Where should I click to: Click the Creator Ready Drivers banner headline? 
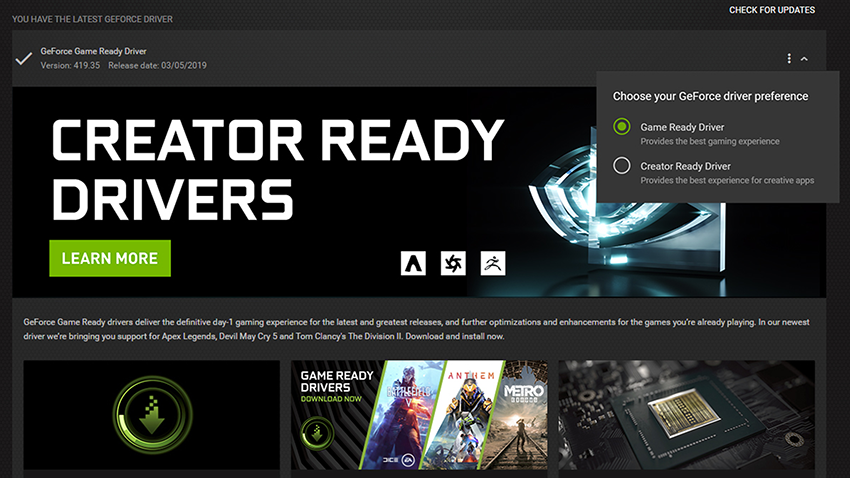278,168
